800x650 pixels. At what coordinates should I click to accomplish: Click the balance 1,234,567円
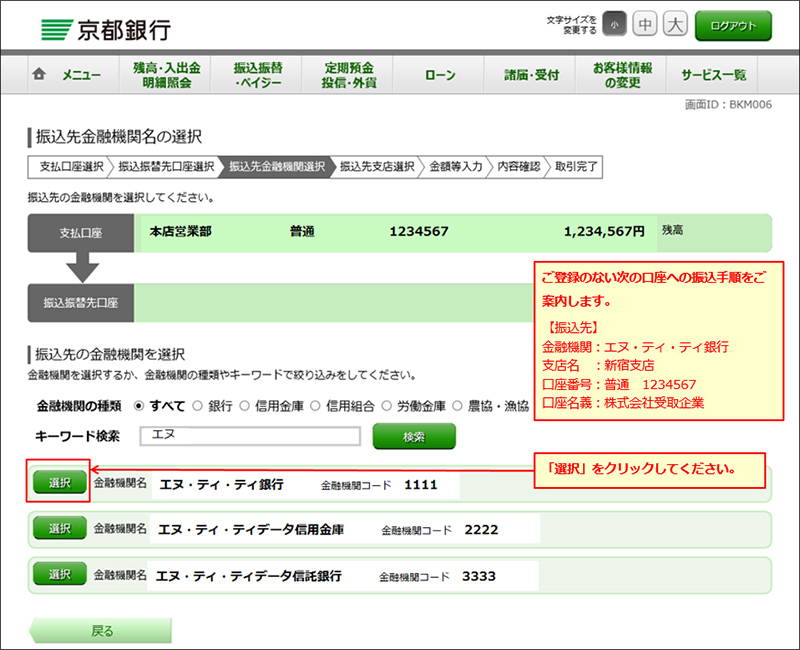(x=604, y=232)
